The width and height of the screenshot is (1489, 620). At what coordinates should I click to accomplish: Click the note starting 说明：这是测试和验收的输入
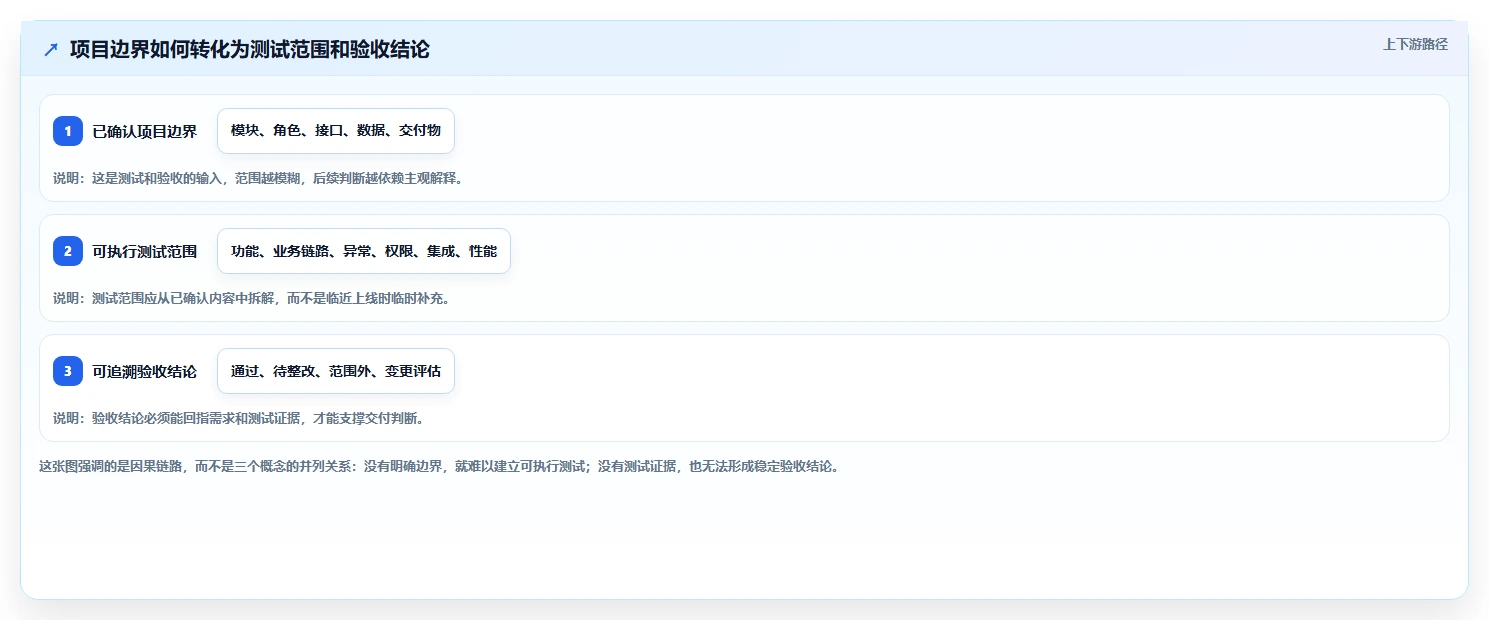(260, 178)
